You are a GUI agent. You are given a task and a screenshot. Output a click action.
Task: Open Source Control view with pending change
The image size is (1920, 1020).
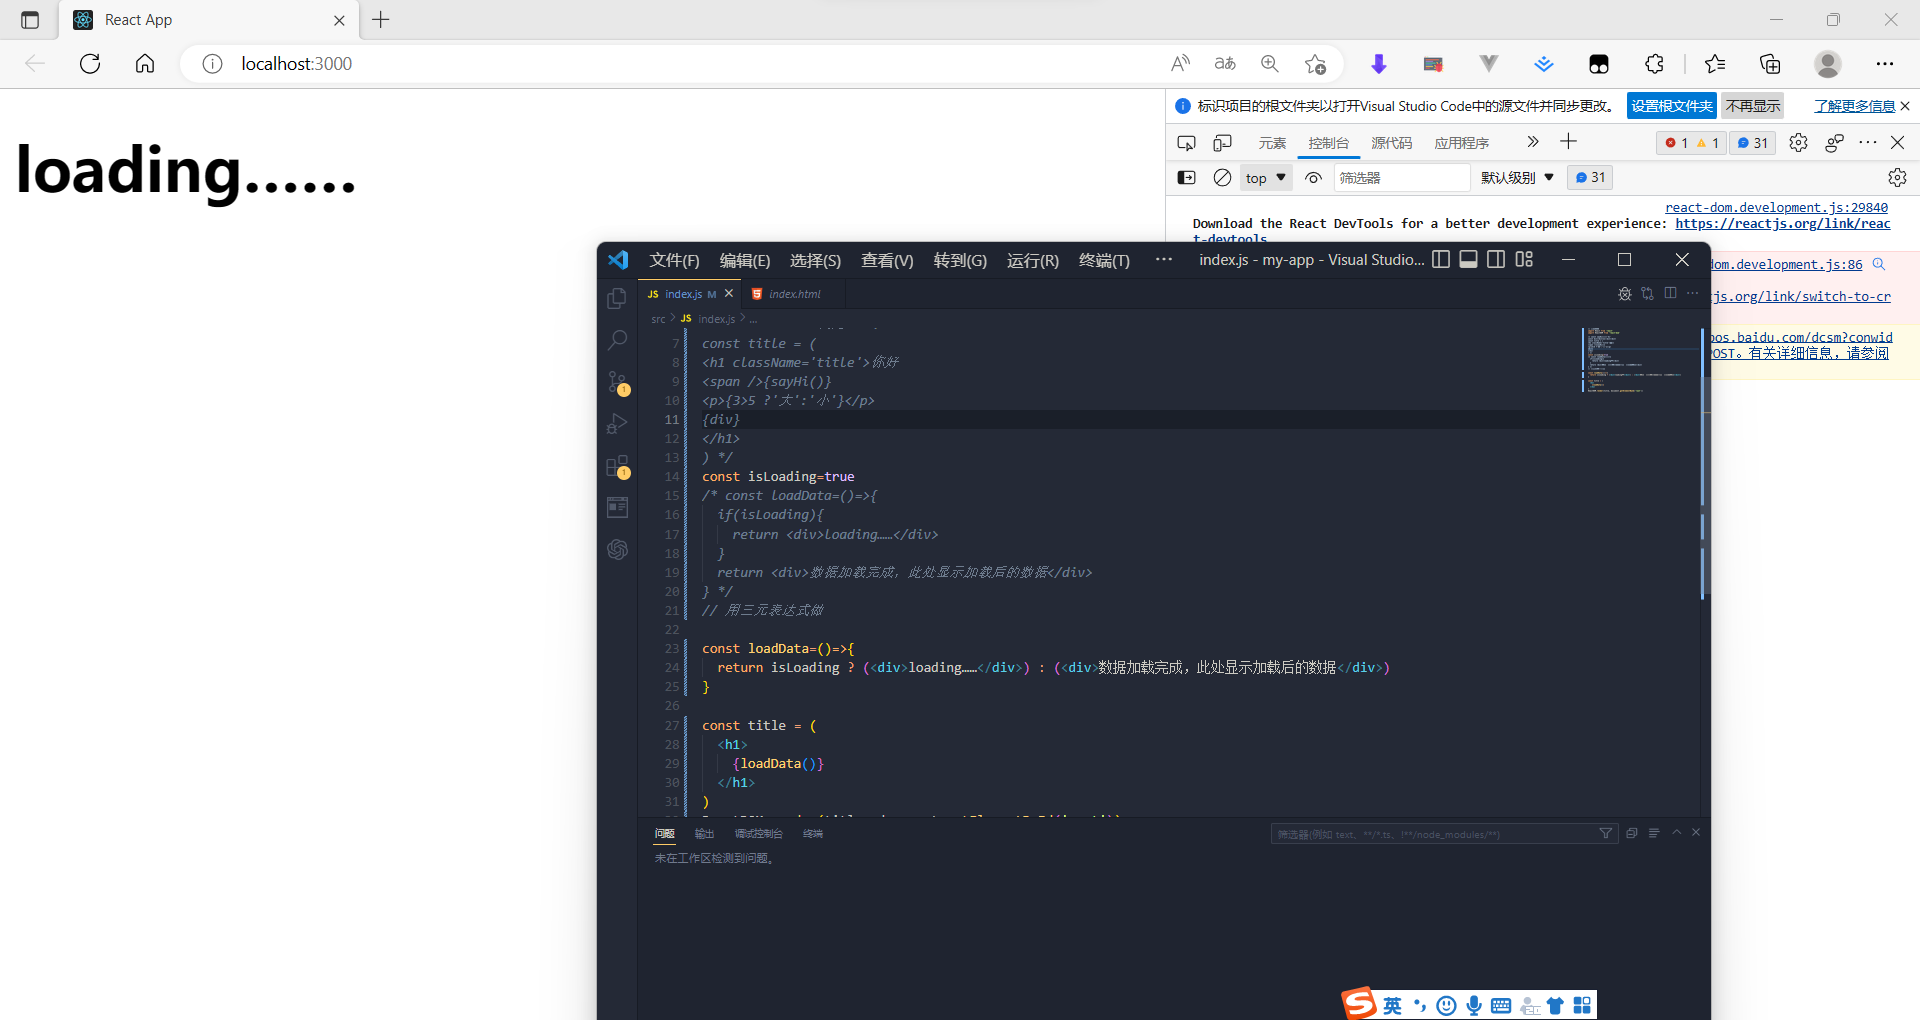617,382
